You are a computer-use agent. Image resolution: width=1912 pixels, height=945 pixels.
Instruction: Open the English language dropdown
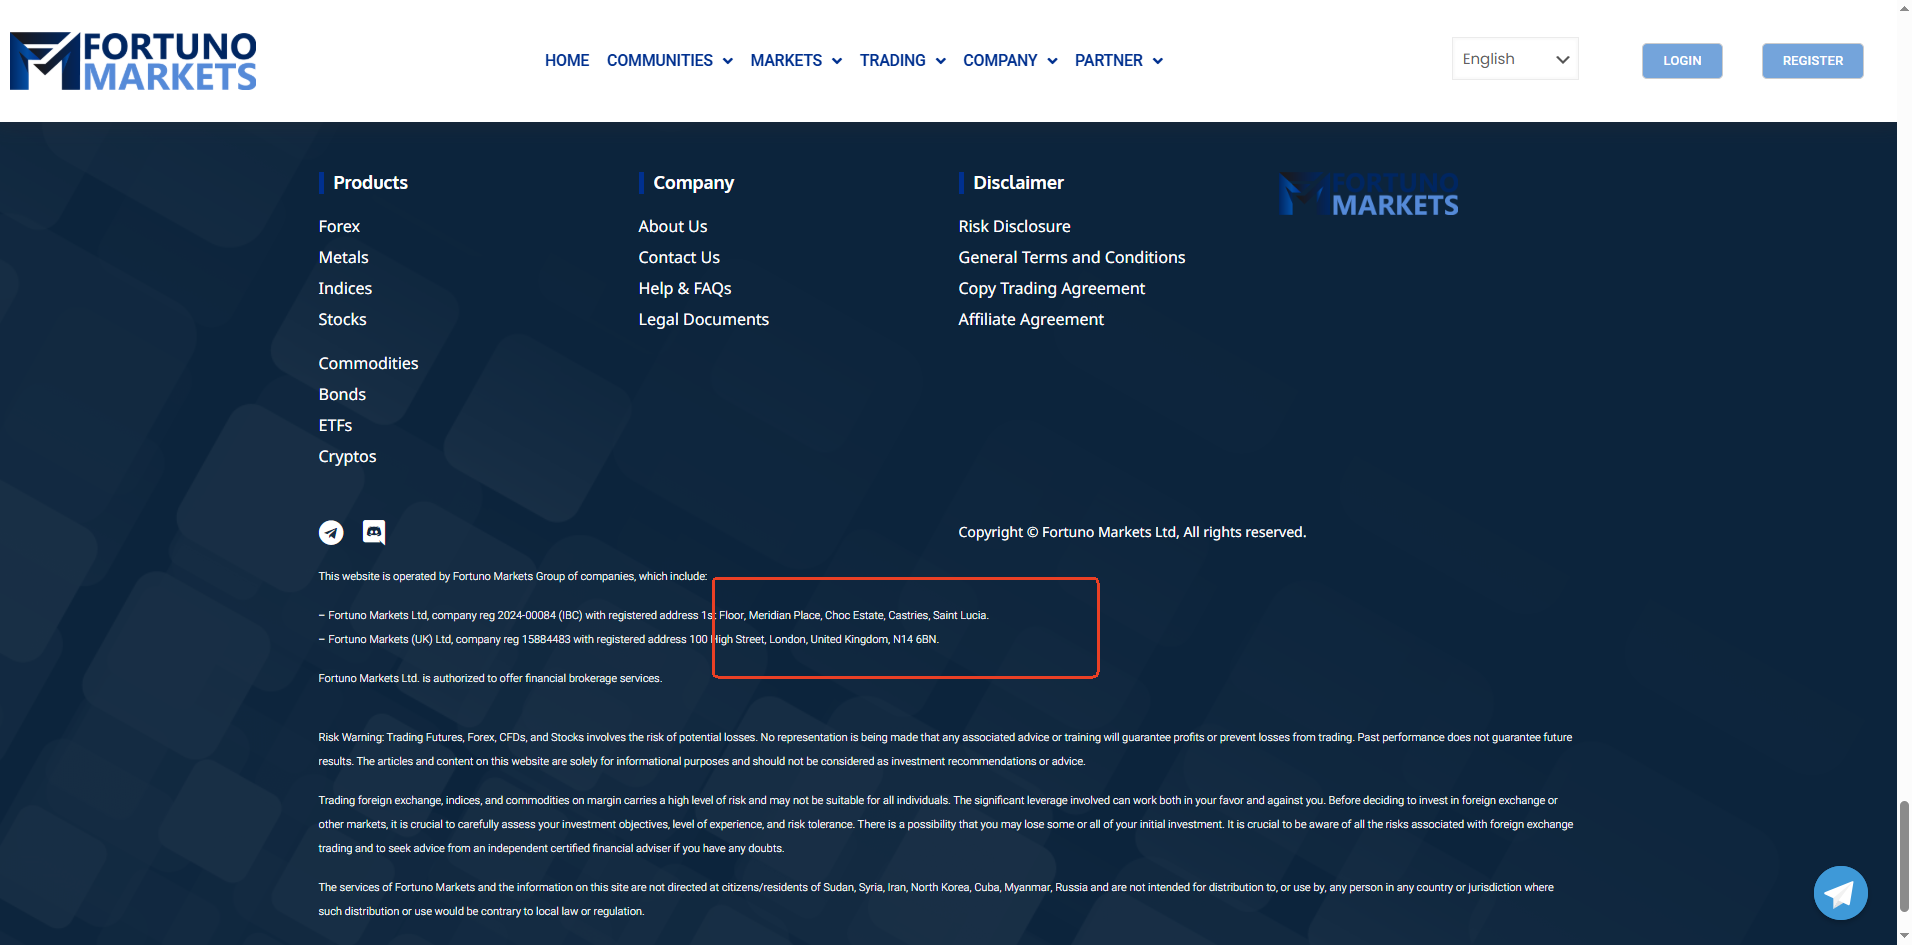(1514, 59)
